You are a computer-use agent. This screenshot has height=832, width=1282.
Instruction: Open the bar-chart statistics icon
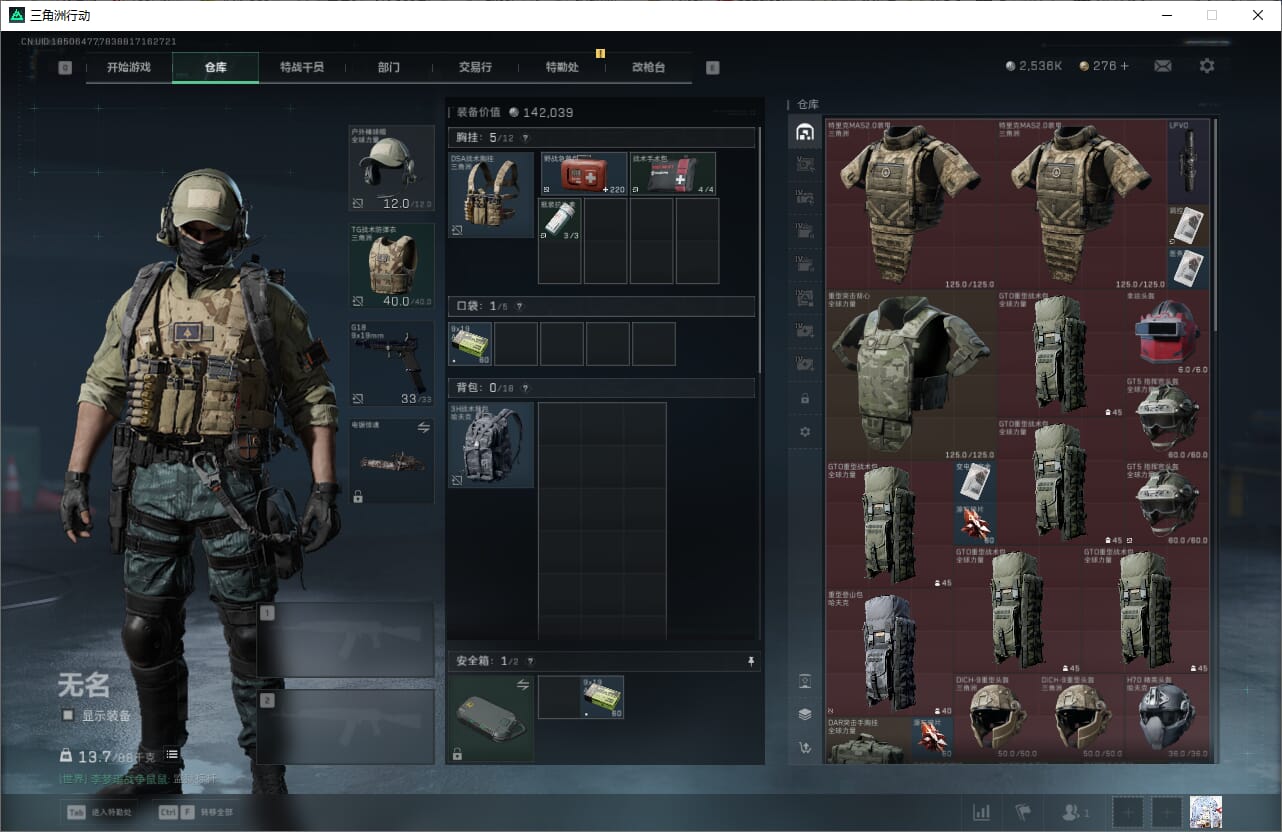coord(982,812)
